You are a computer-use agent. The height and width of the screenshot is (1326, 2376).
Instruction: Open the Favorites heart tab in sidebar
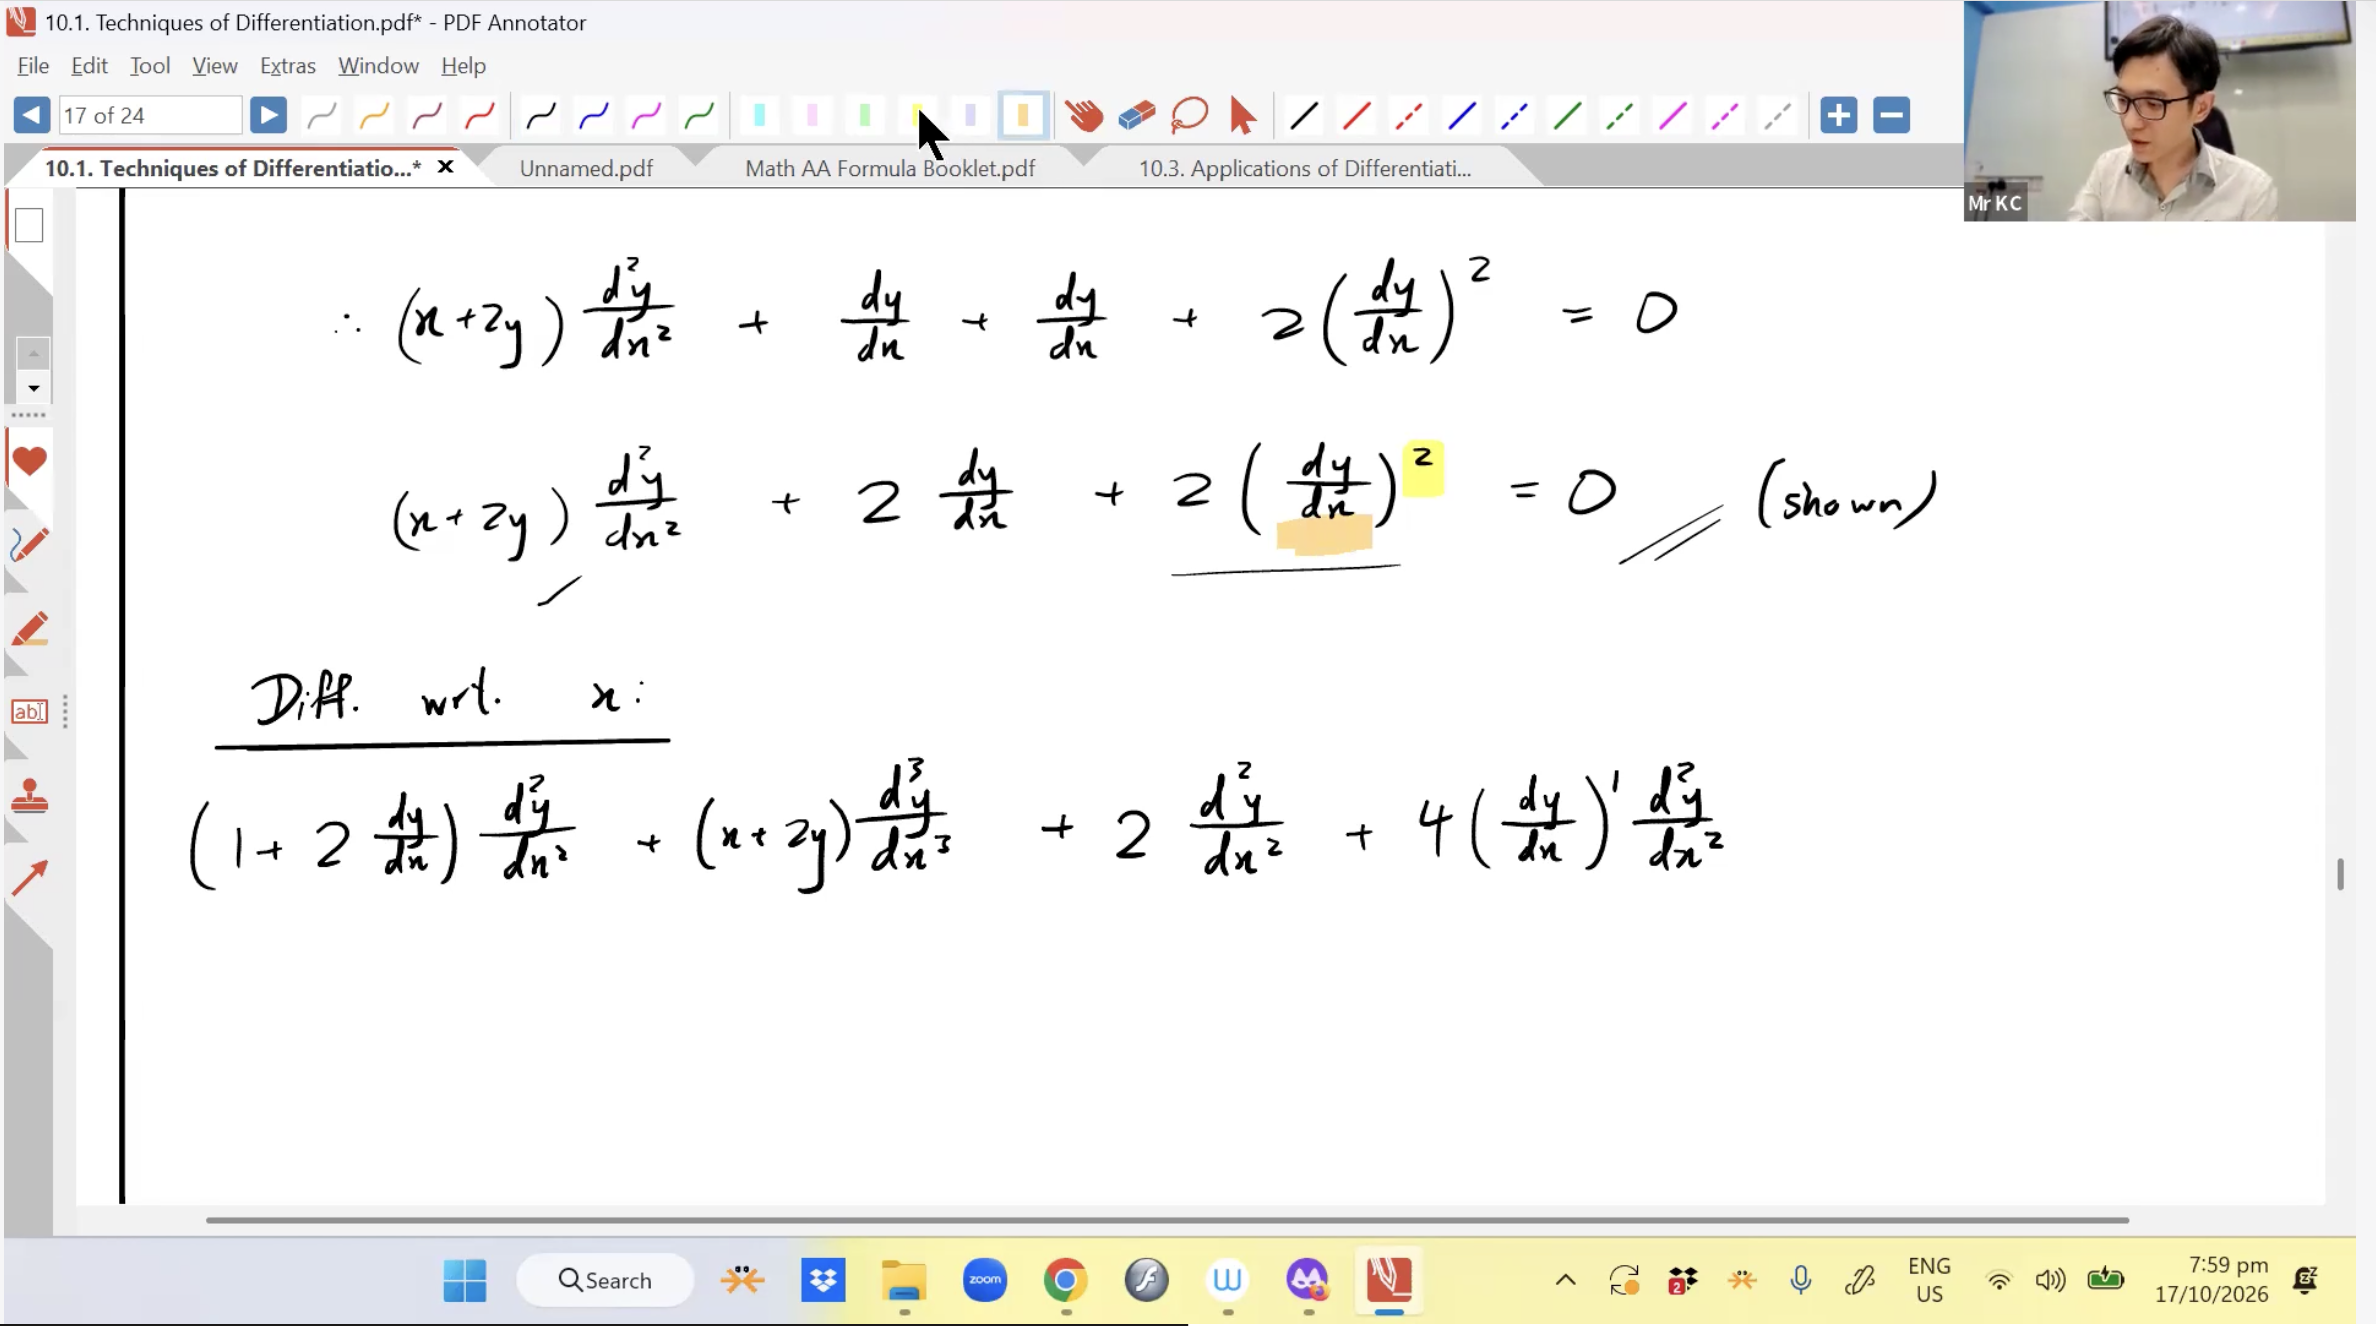[x=29, y=461]
